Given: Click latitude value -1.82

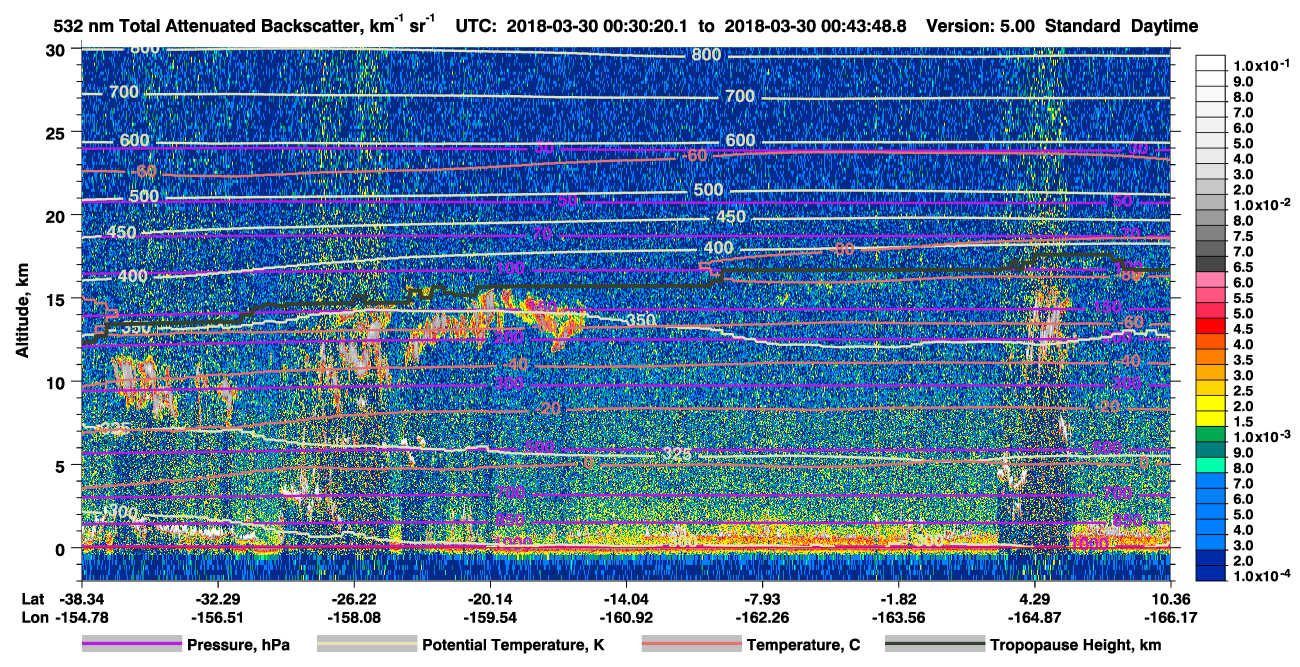Looking at the screenshot, I should 898,598.
